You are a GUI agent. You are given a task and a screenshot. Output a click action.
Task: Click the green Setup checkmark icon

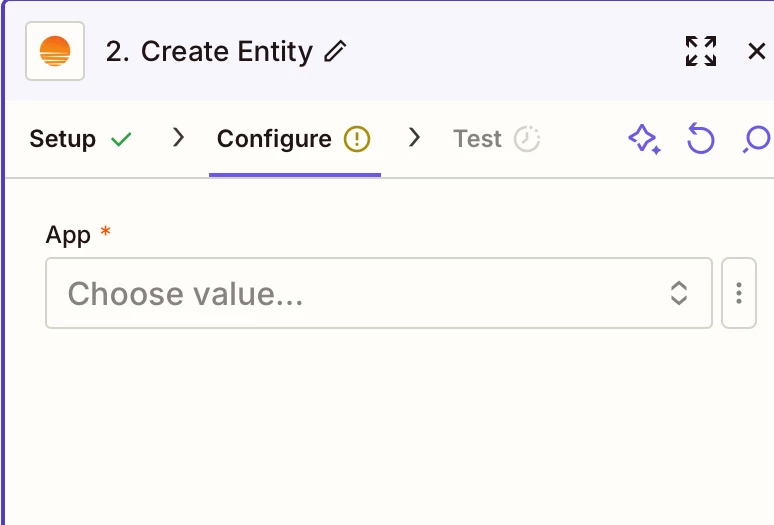(x=121, y=139)
